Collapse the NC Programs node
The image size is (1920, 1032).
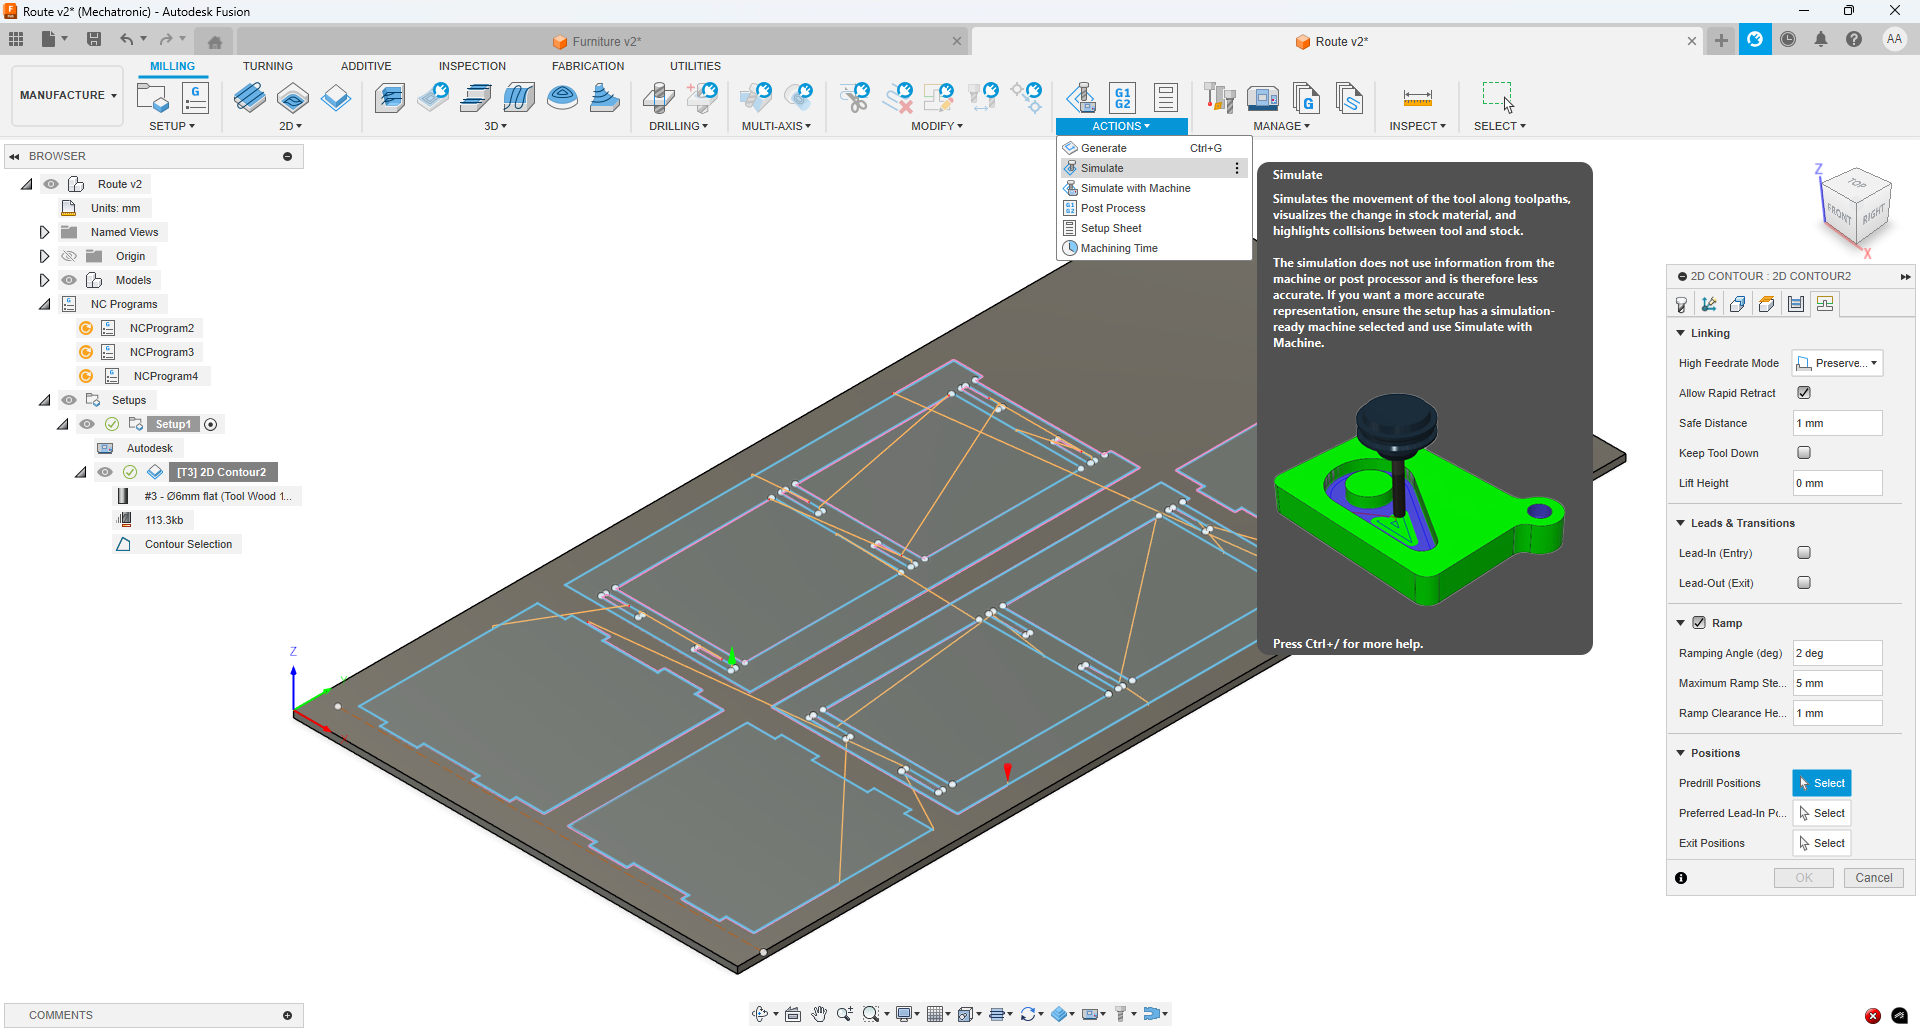[44, 304]
